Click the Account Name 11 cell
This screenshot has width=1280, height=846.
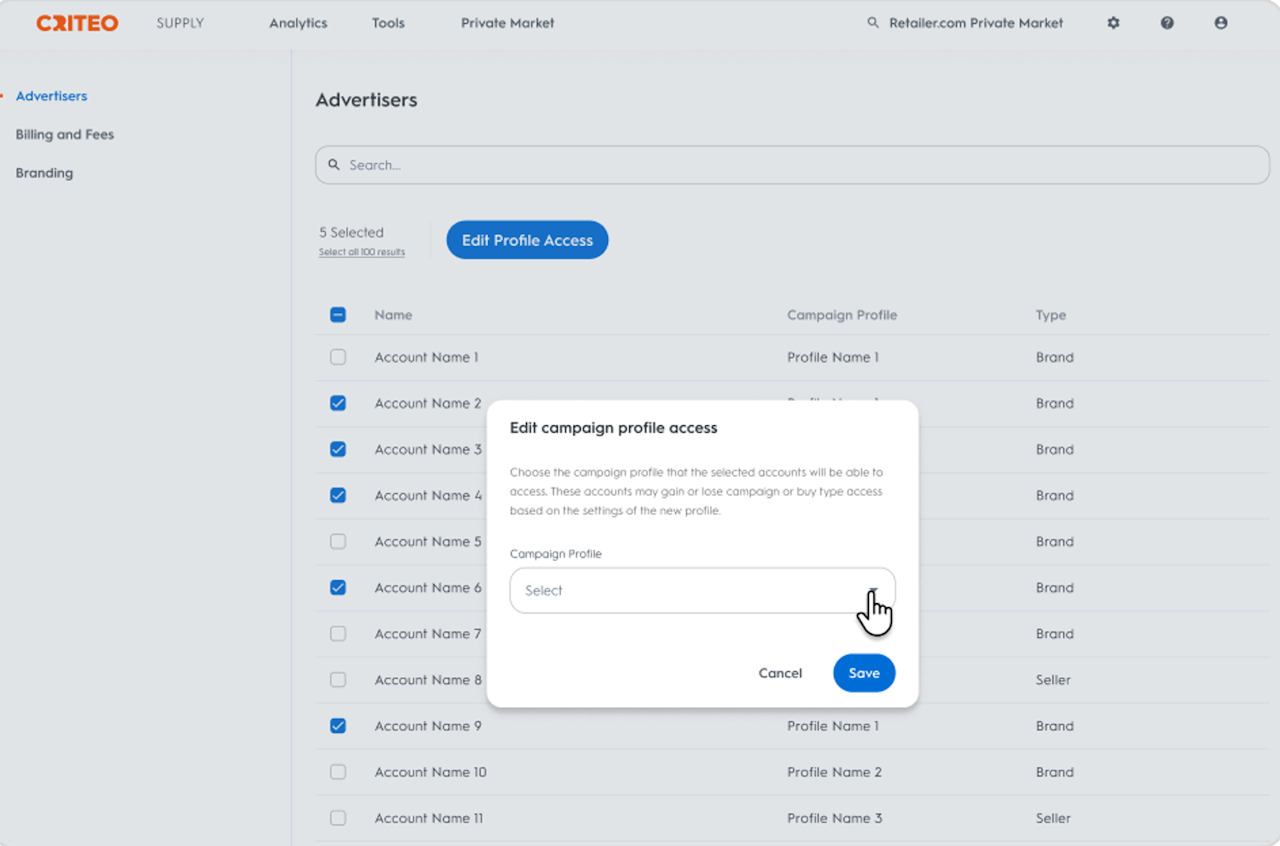[429, 818]
